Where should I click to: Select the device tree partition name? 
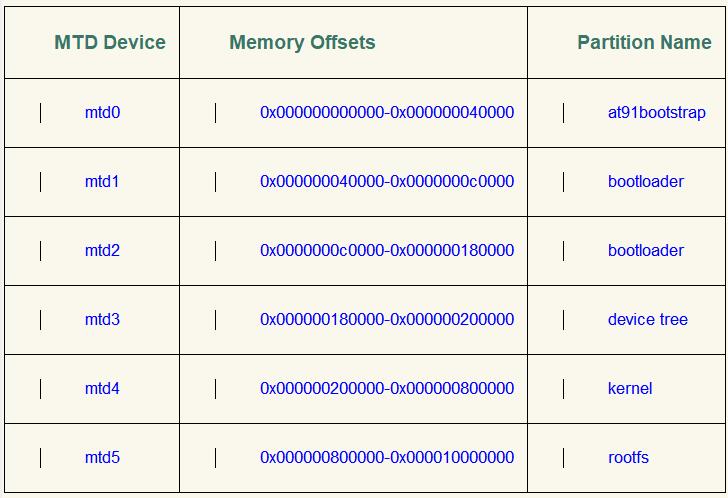tap(647, 320)
